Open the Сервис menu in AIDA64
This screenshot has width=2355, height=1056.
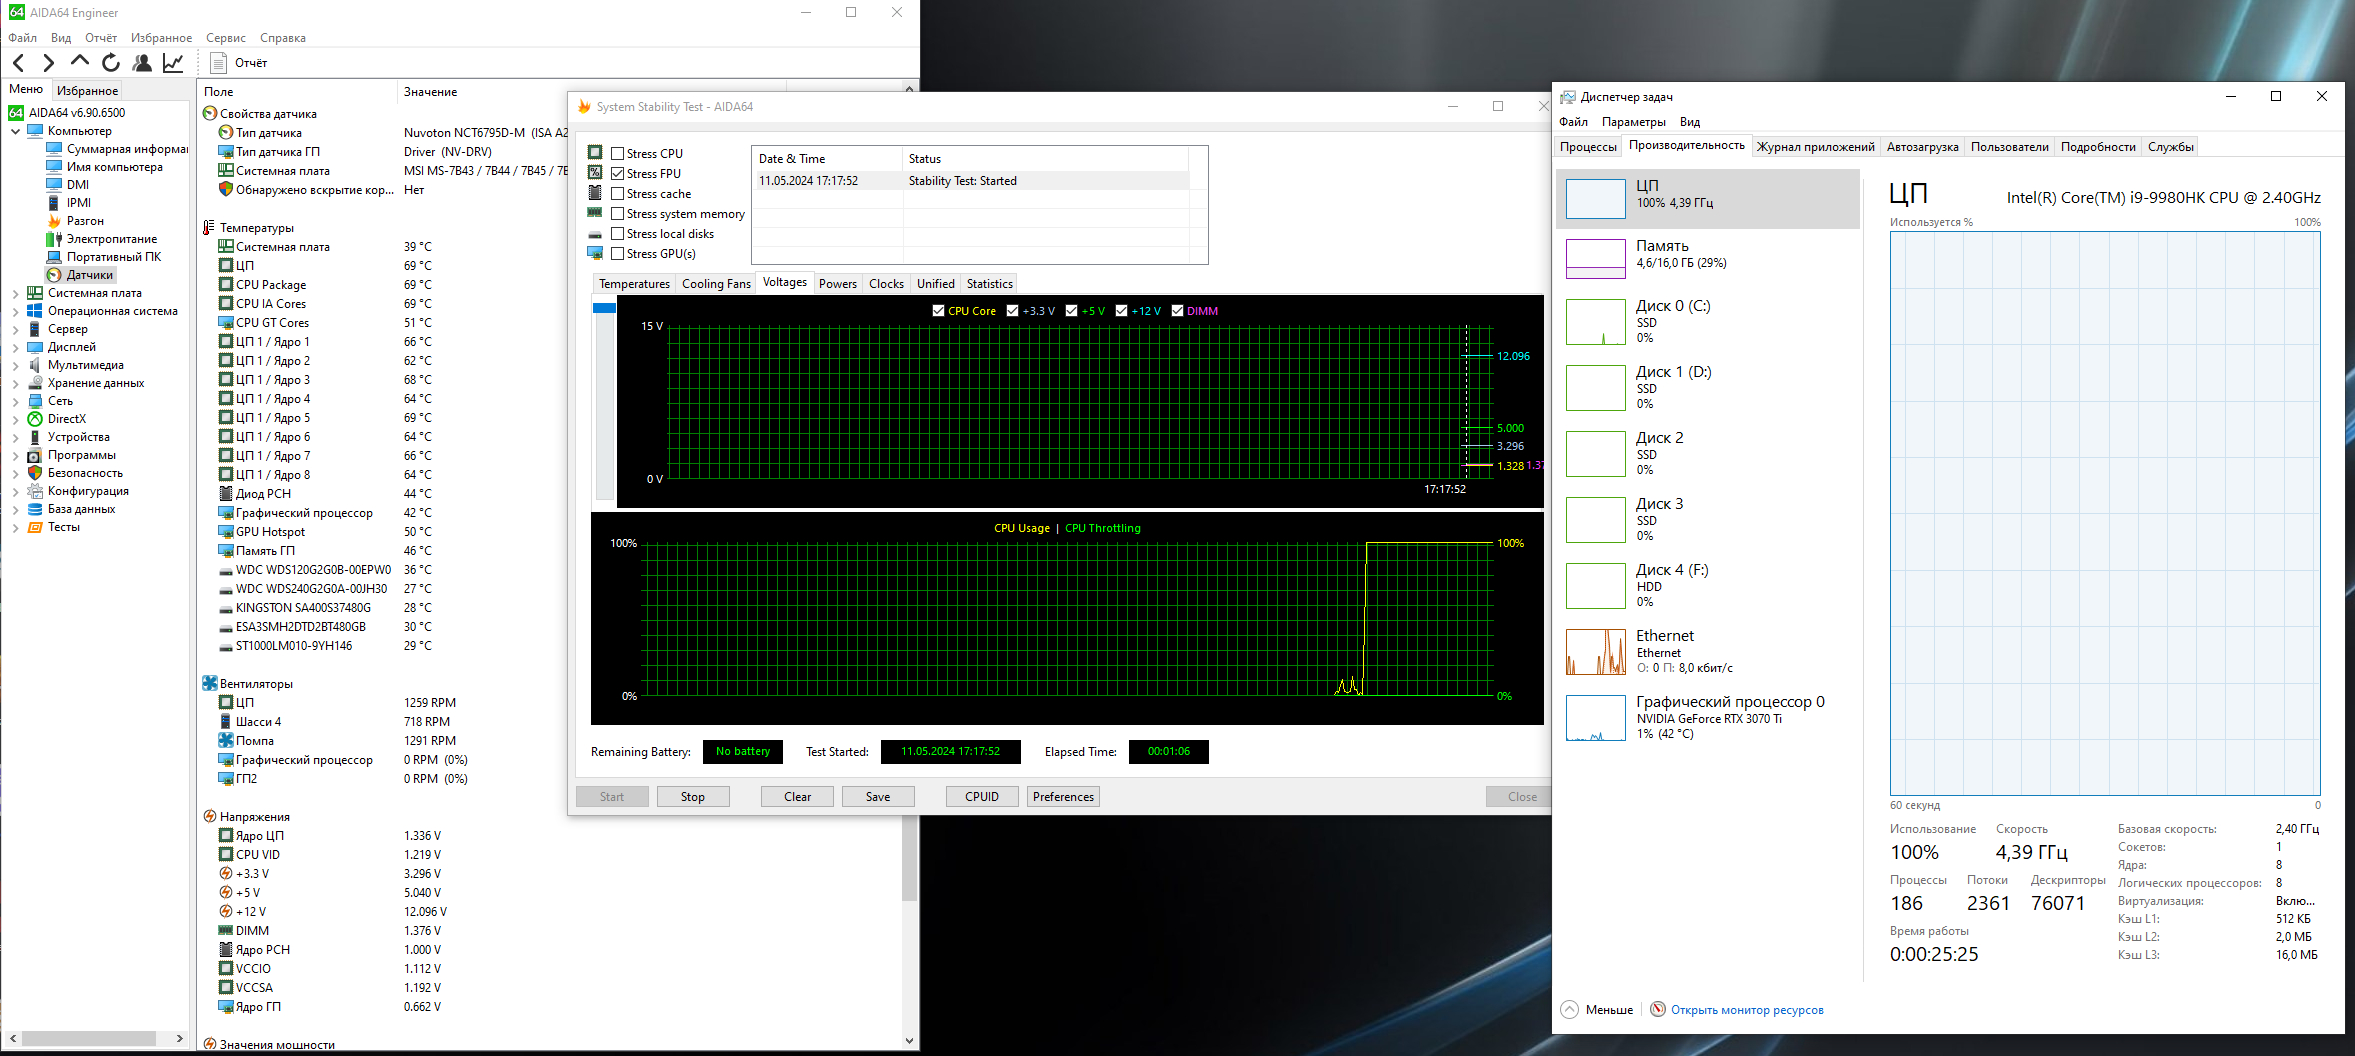(226, 38)
